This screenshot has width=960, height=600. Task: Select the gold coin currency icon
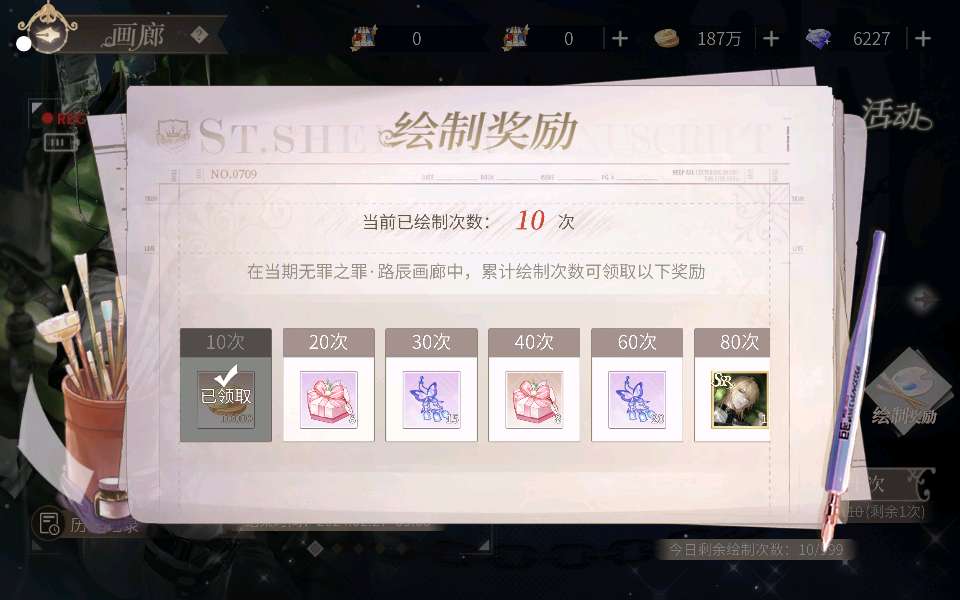coord(667,39)
